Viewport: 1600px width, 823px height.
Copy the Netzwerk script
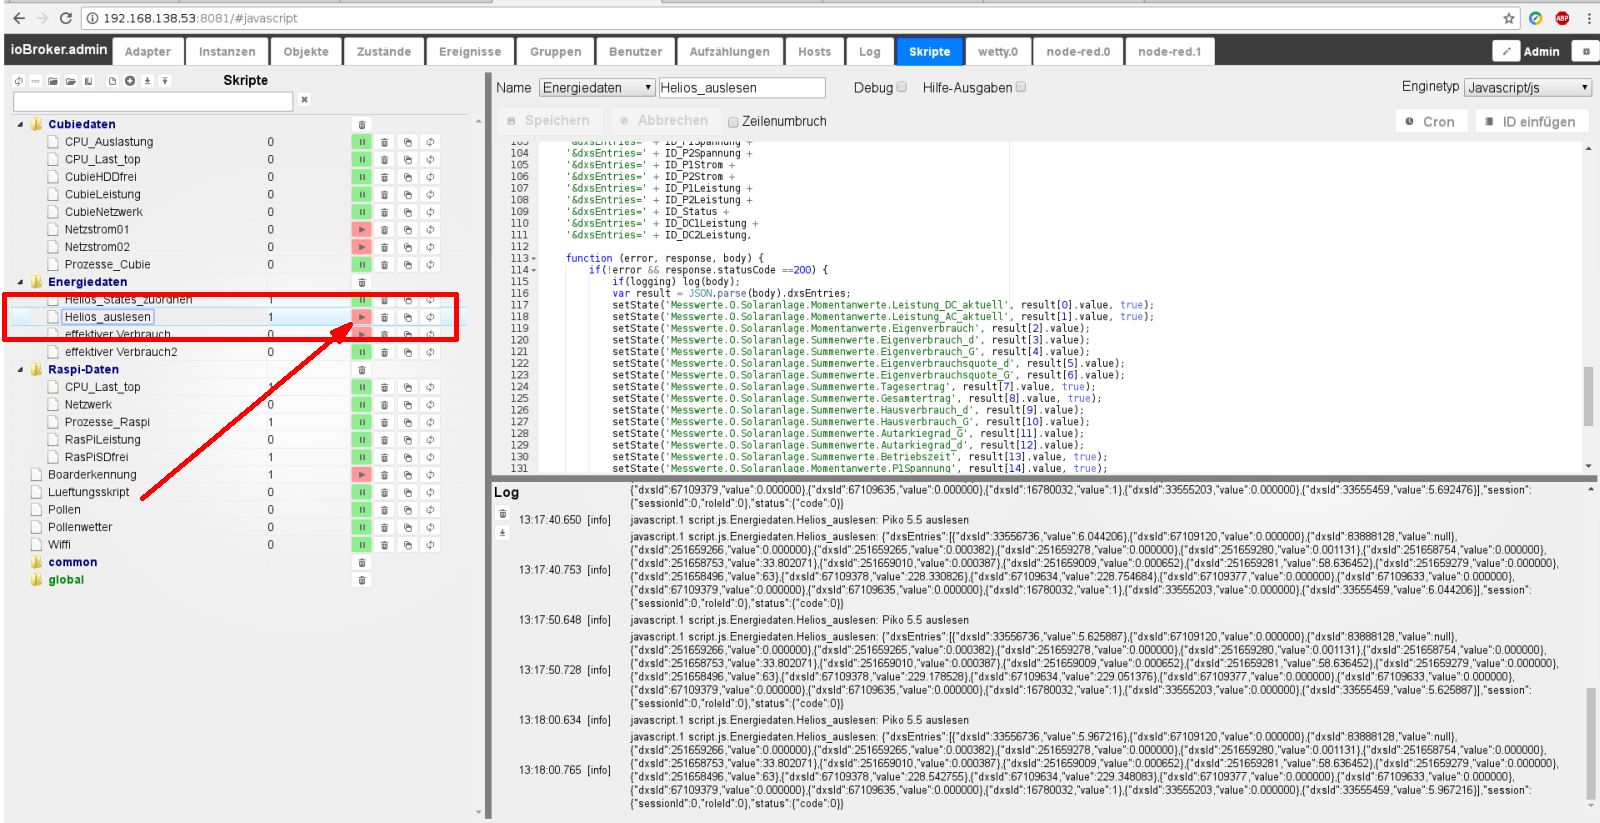pyautogui.click(x=408, y=405)
